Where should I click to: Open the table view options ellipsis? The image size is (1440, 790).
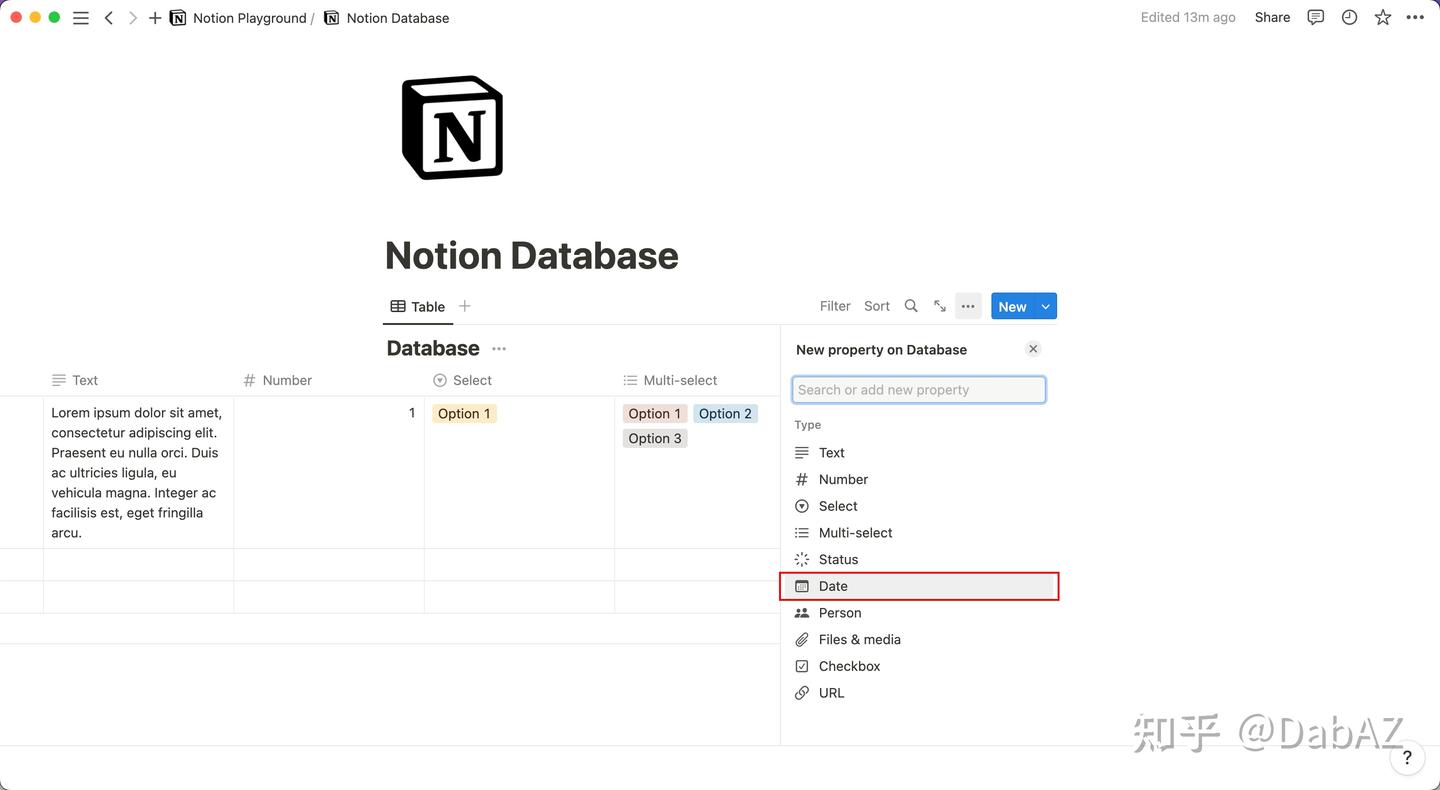pos(967,306)
